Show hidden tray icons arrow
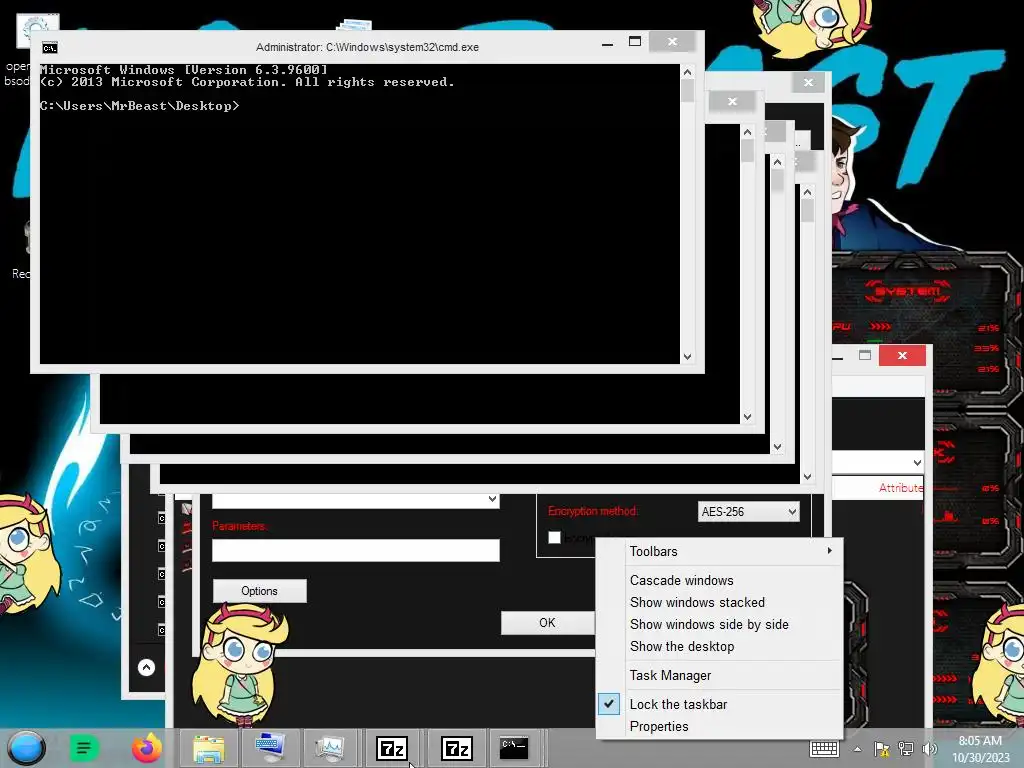1024x768 pixels. (x=857, y=750)
